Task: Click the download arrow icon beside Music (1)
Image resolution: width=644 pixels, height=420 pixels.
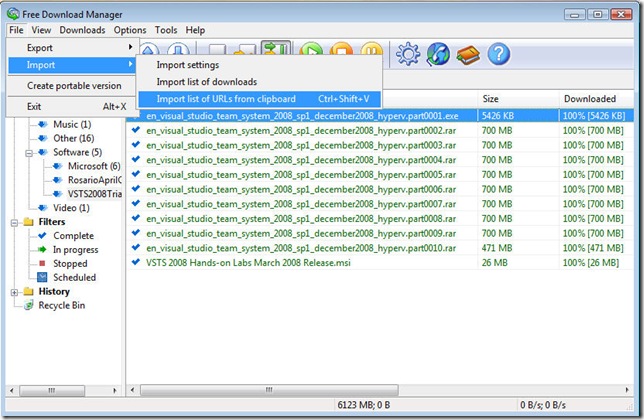Action: tap(42, 124)
